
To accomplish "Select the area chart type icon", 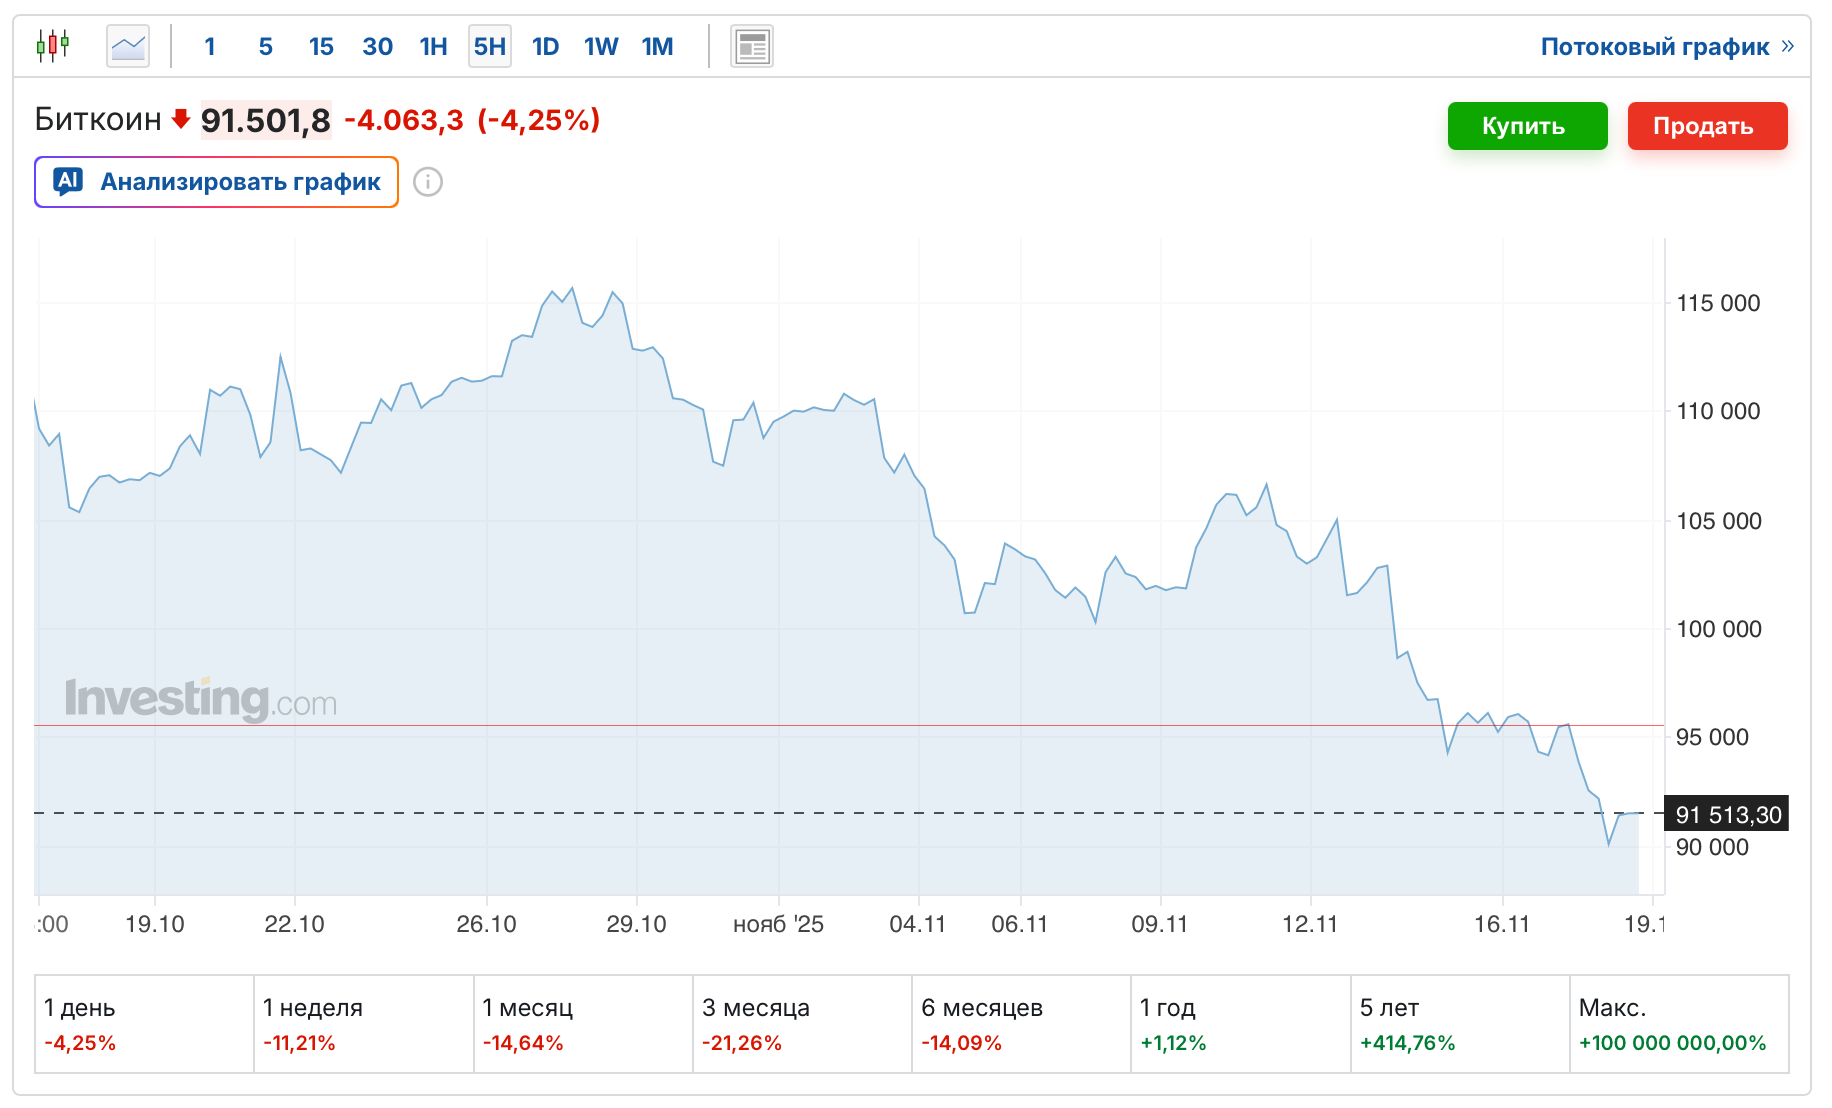I will pos(128,46).
